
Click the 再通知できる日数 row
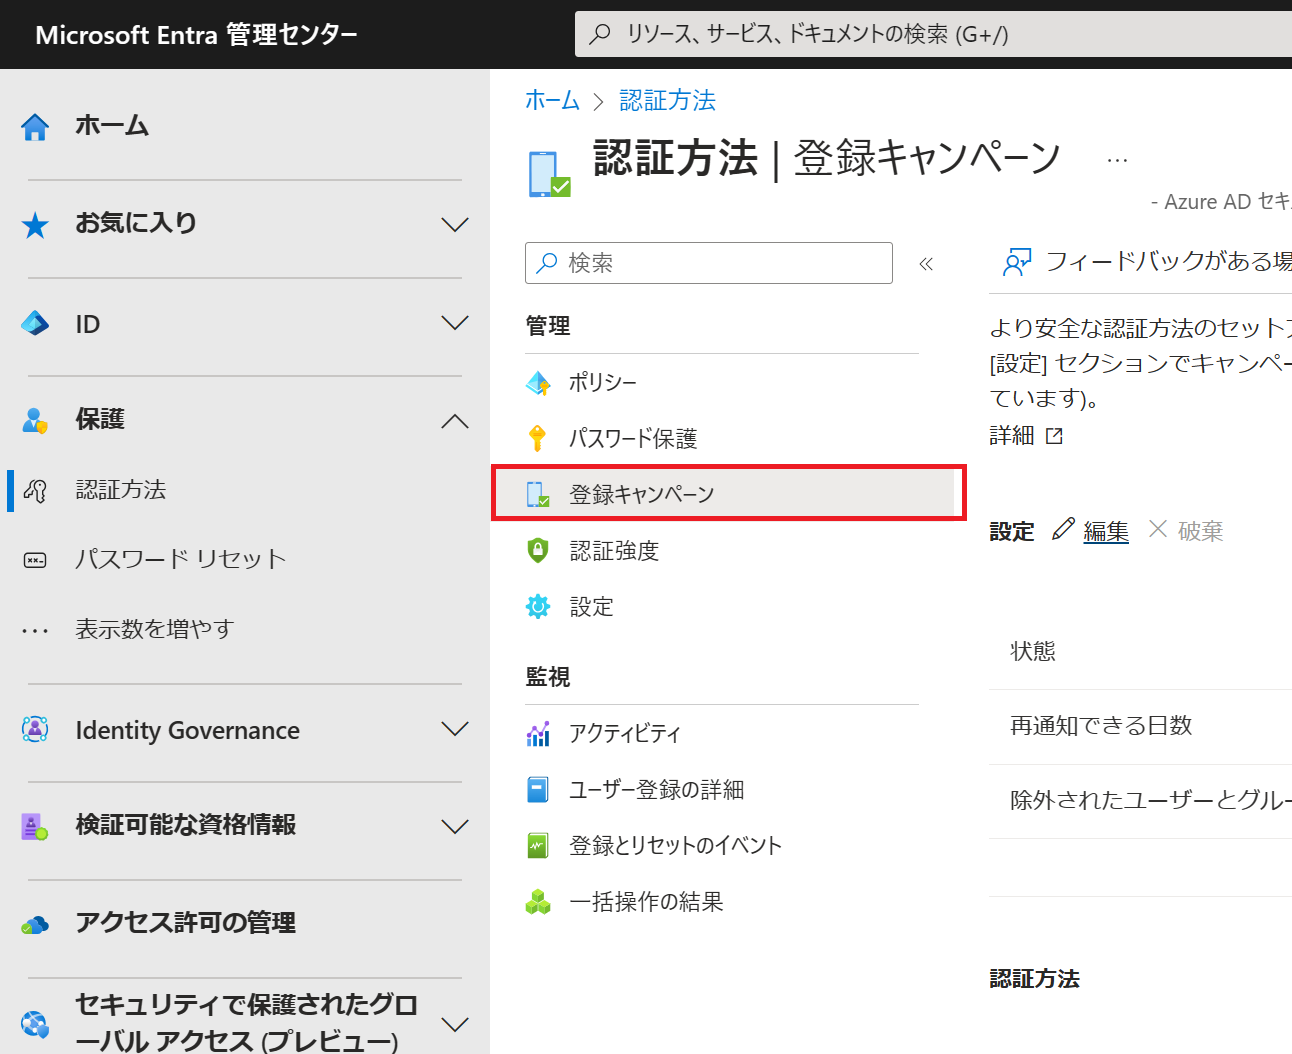1140,727
